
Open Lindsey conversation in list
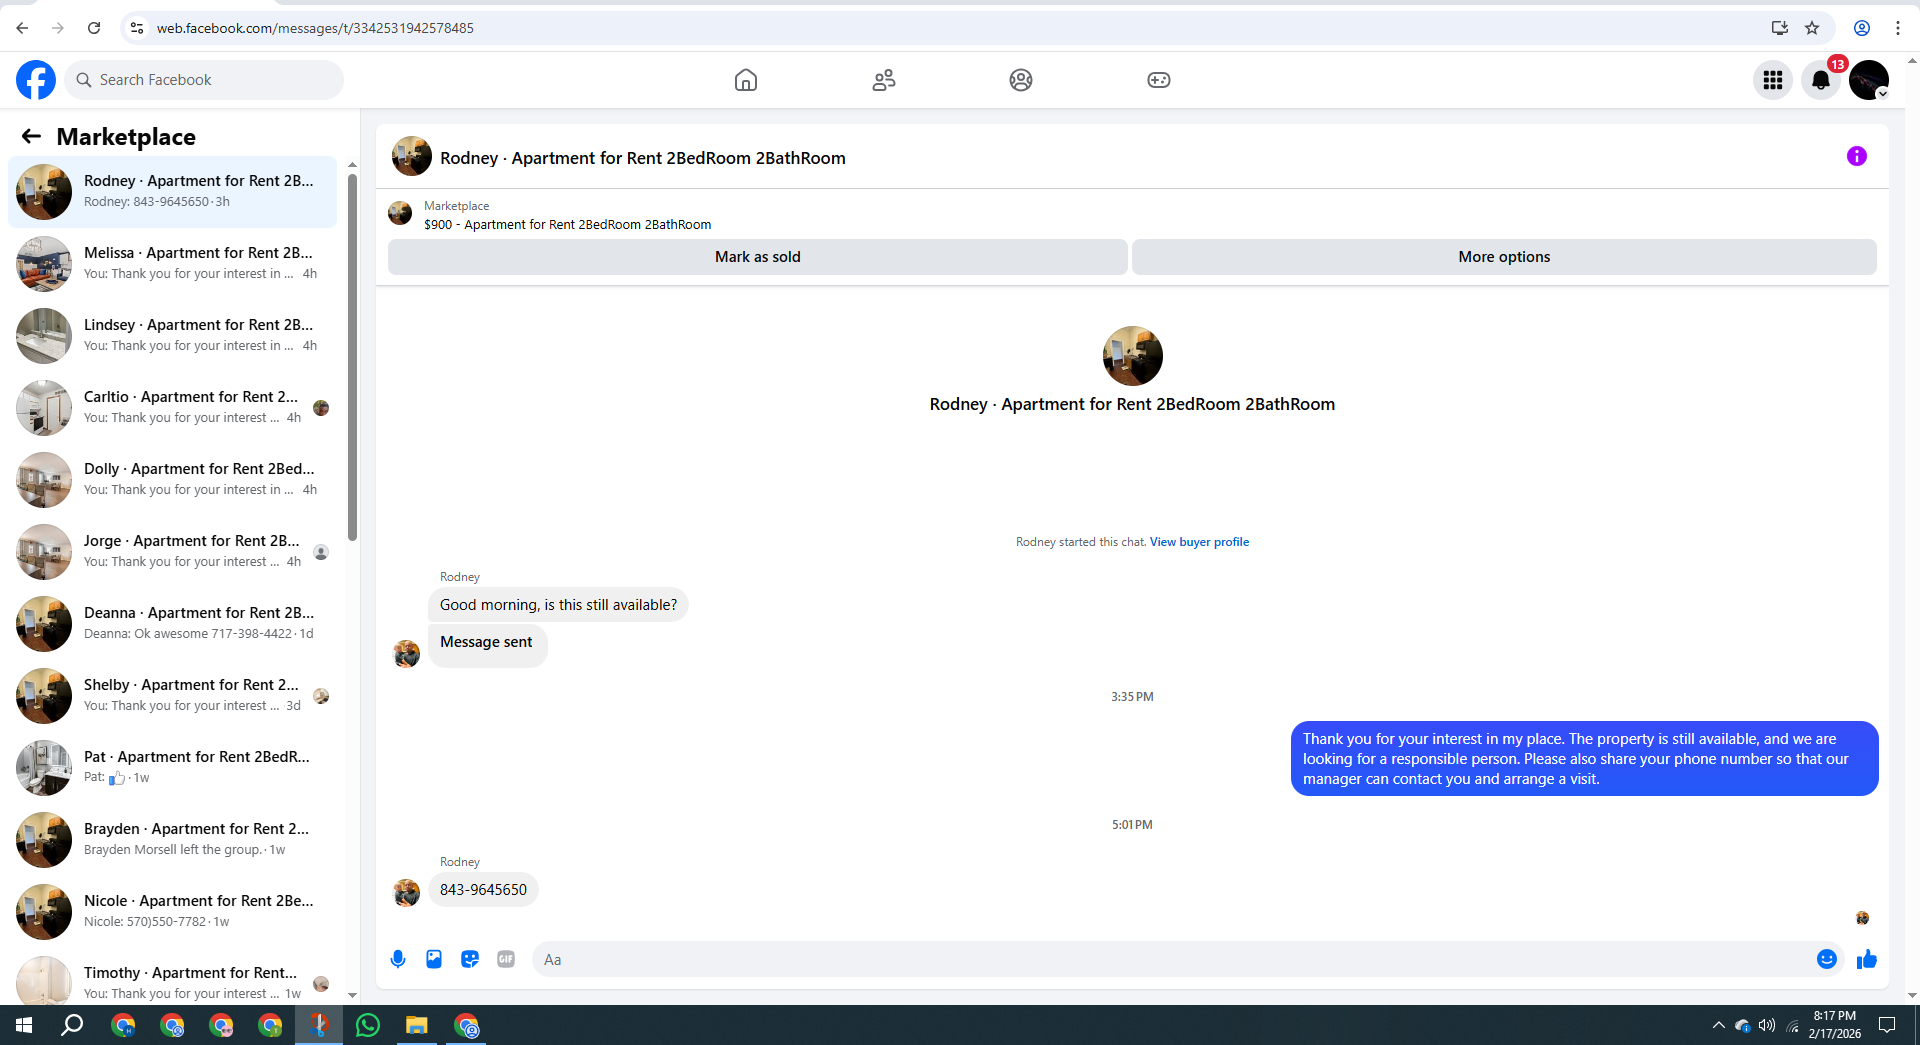(173, 336)
